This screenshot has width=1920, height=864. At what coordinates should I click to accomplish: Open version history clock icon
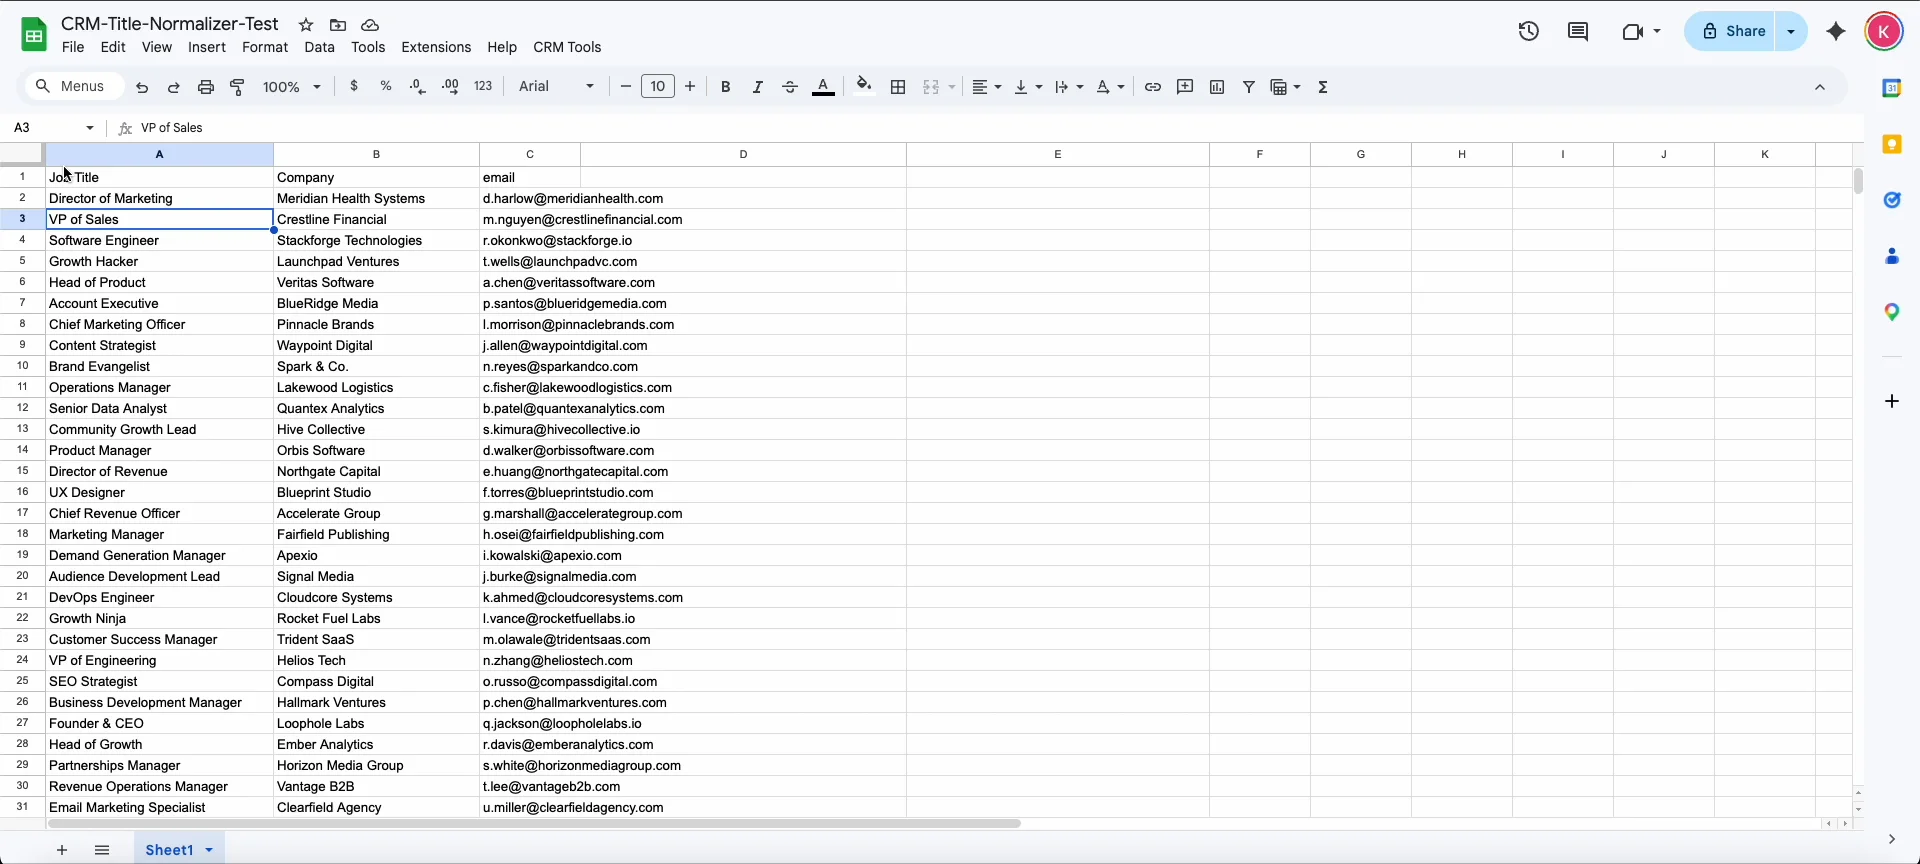(1529, 31)
